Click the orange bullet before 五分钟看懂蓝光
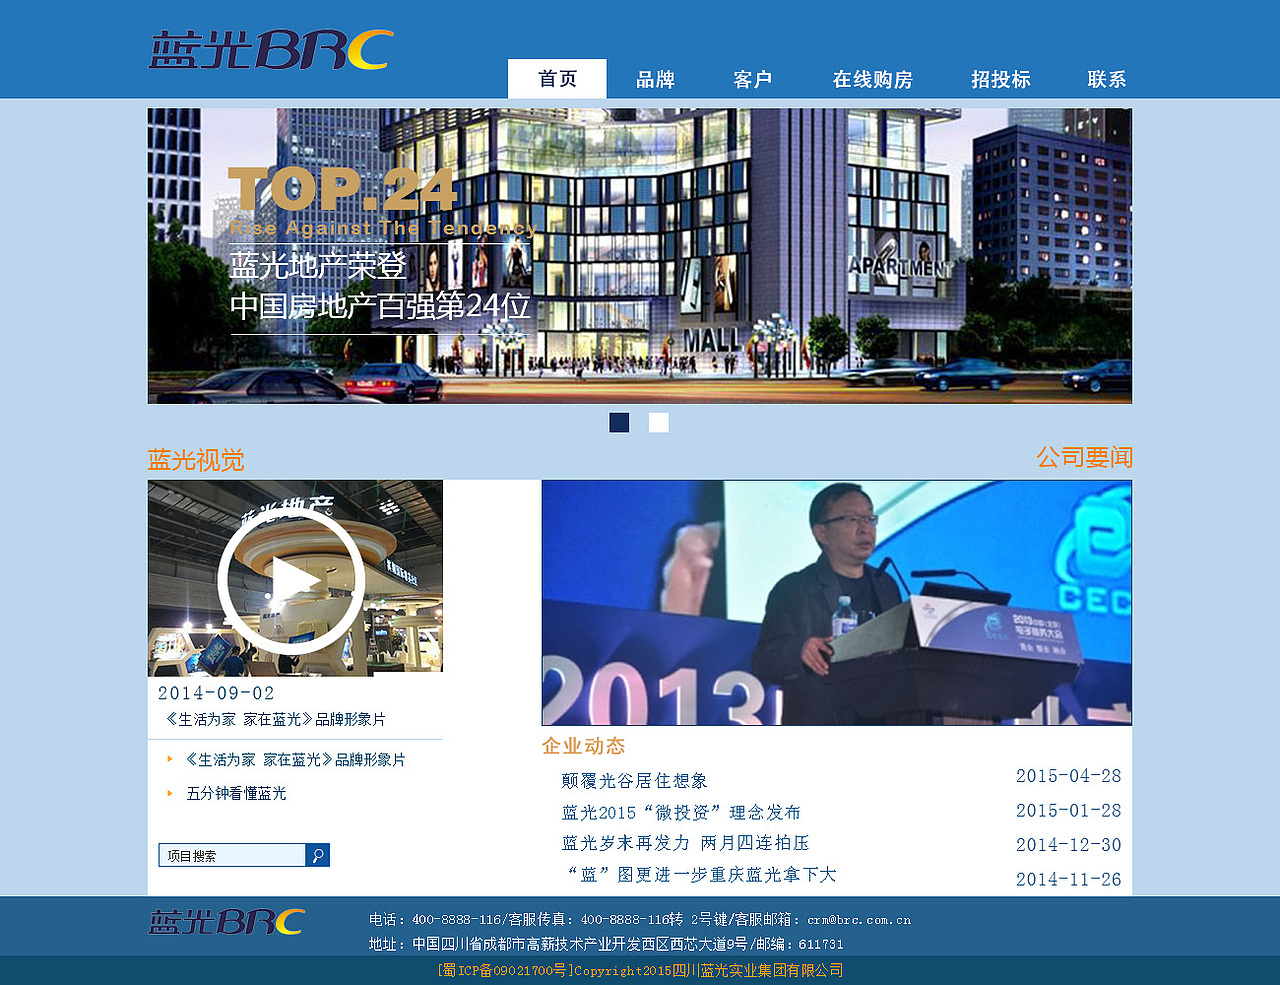Screen dimensions: 1280x985 click(x=170, y=793)
